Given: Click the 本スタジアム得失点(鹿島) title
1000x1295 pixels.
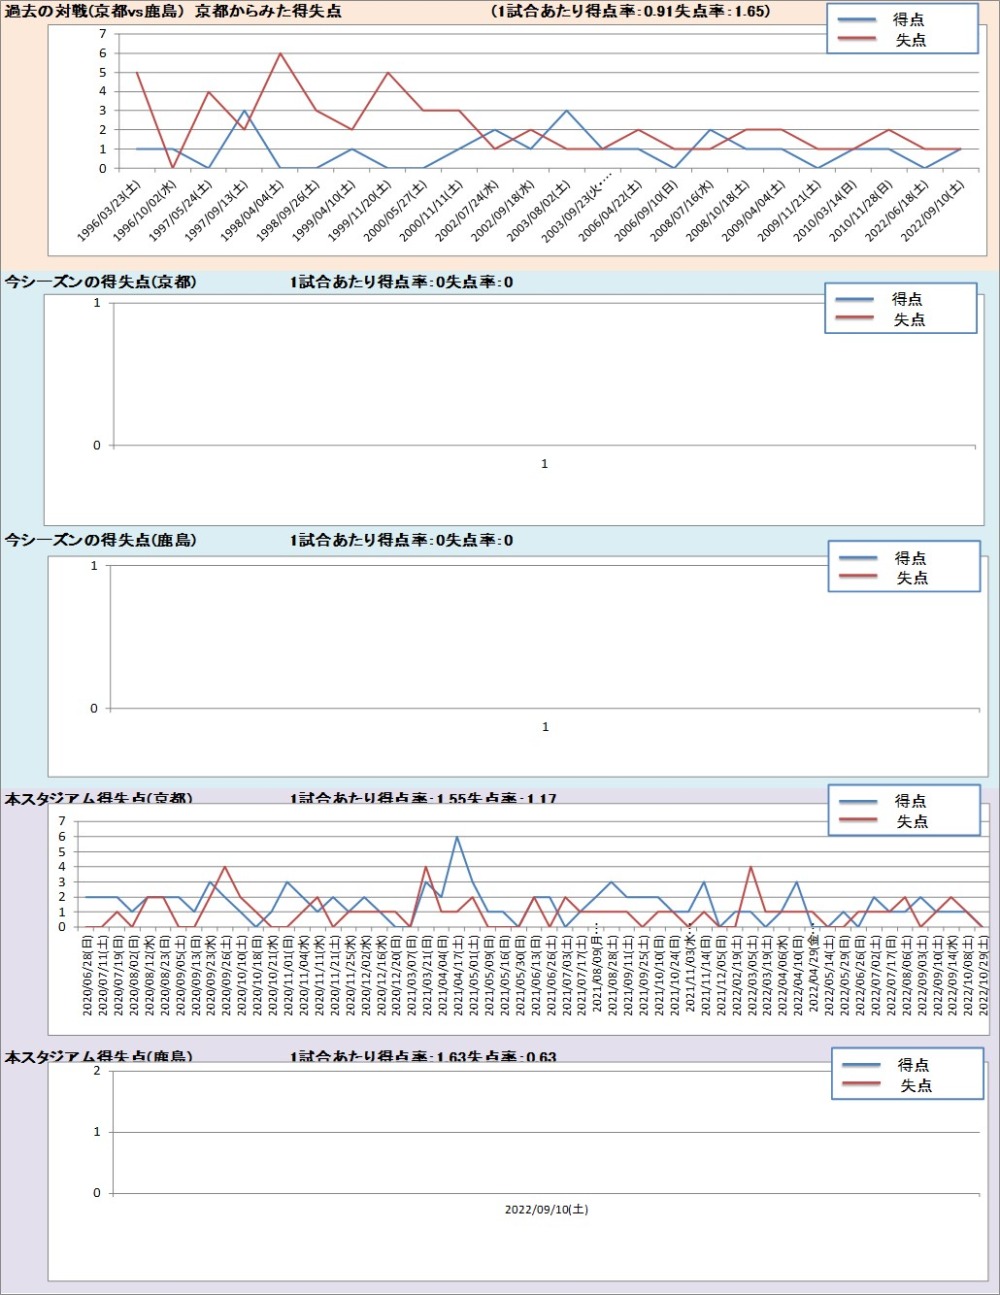Looking at the screenshot, I should tap(98, 1056).
